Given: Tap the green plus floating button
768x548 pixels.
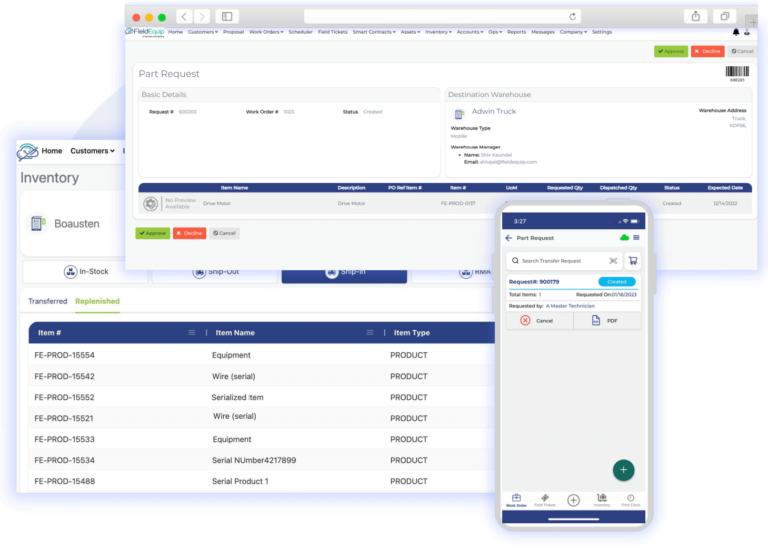Looking at the screenshot, I should click(x=624, y=470).
